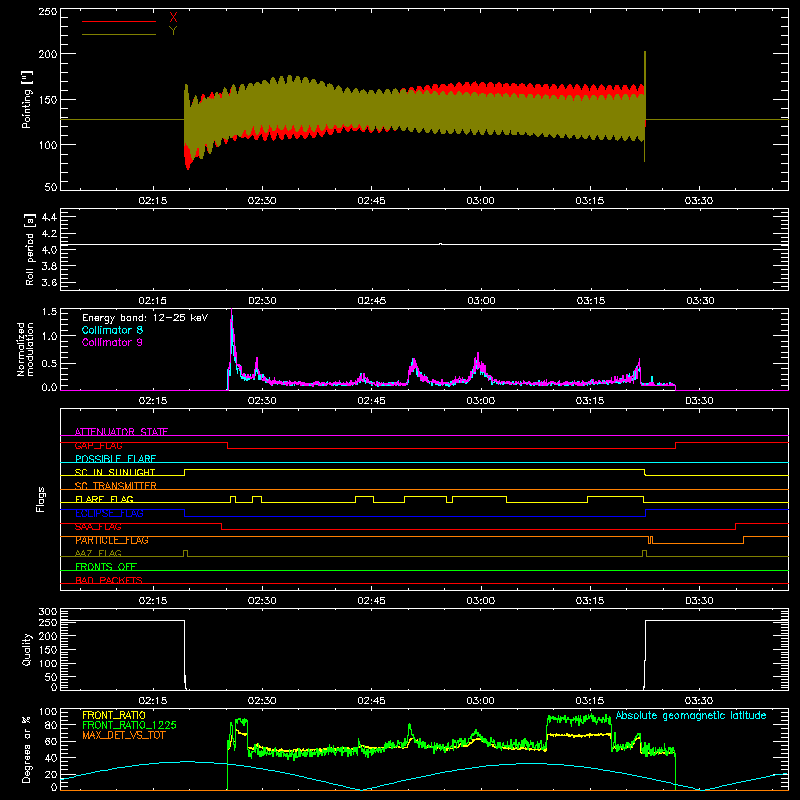
Task: Click the Pointing ["] axis title
Action: pos(27,99)
